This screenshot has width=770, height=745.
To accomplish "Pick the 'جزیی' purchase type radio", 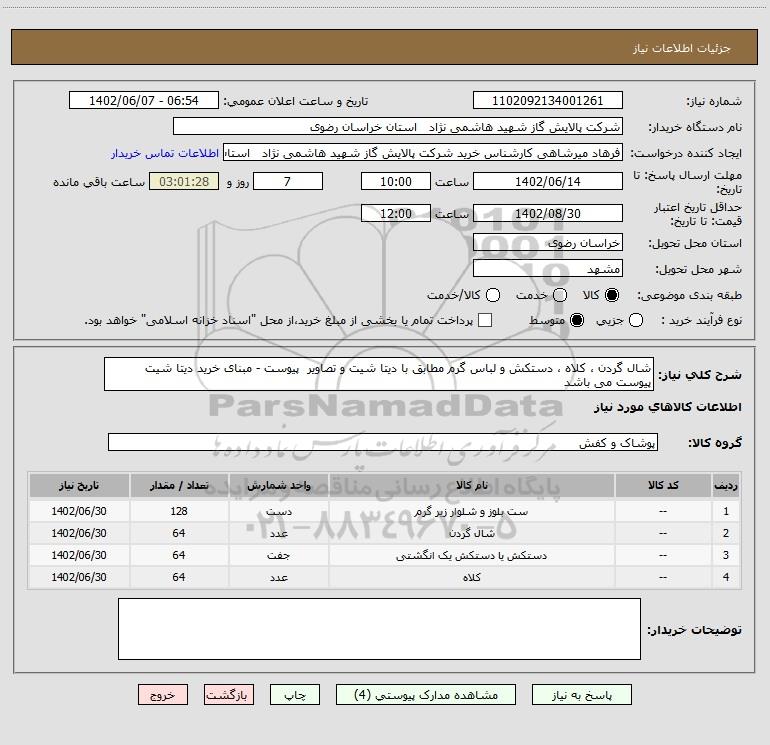I will pyautogui.click(x=637, y=320).
